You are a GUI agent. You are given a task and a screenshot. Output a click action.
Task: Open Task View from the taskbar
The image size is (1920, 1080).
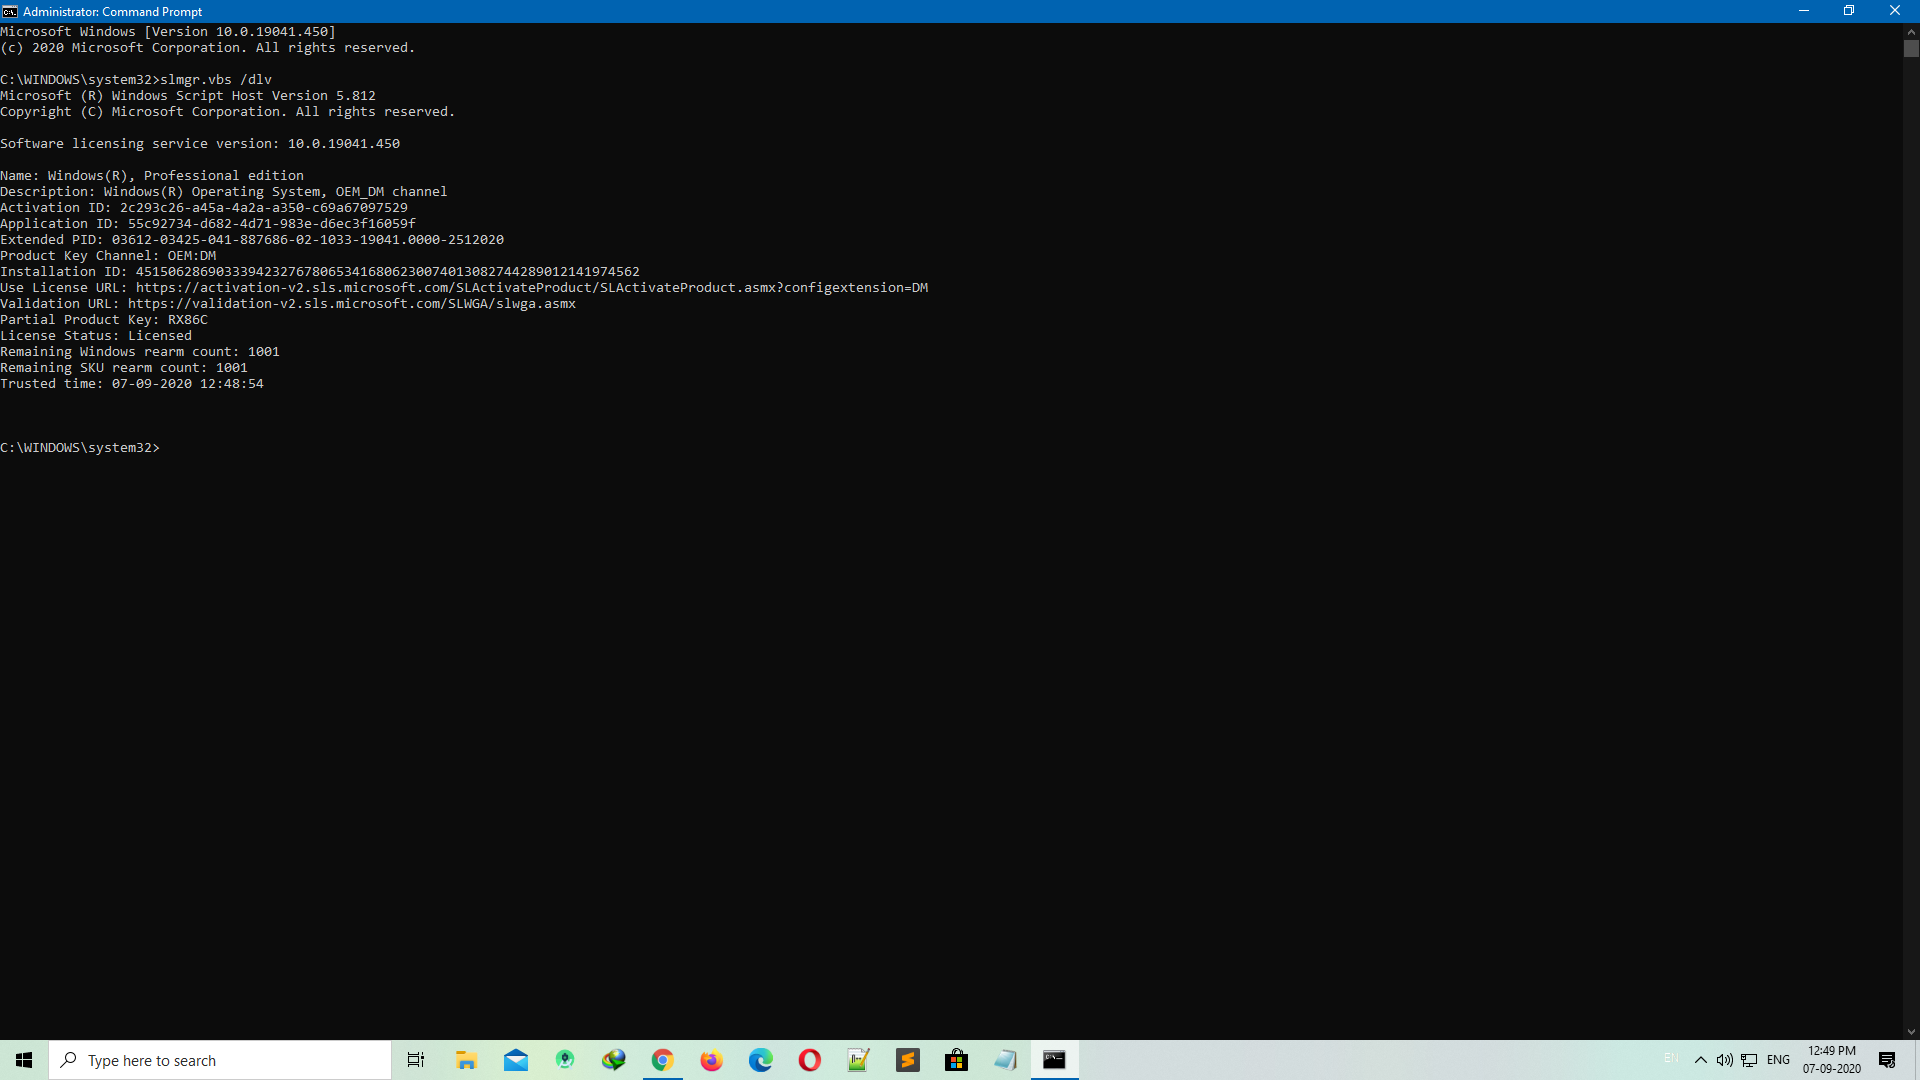(x=416, y=1060)
